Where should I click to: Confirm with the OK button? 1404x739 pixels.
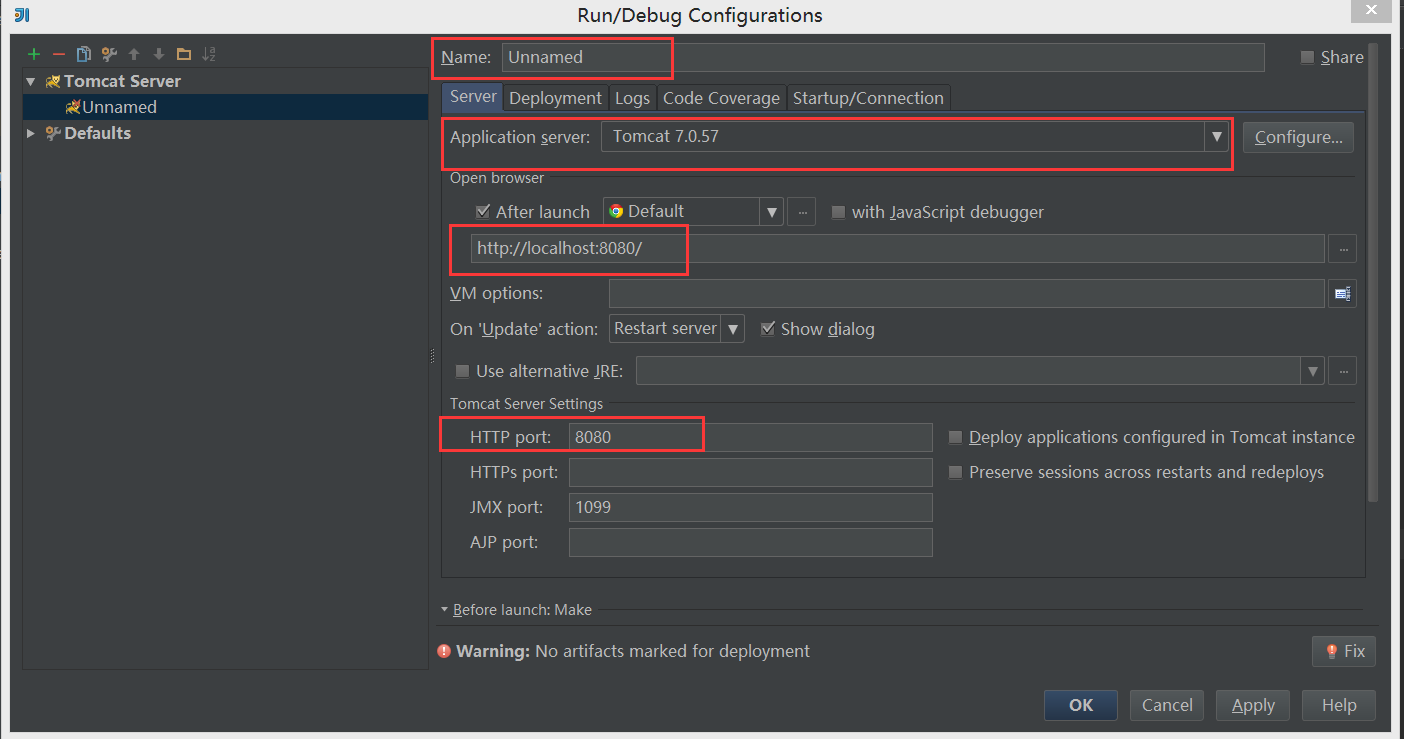(1081, 705)
